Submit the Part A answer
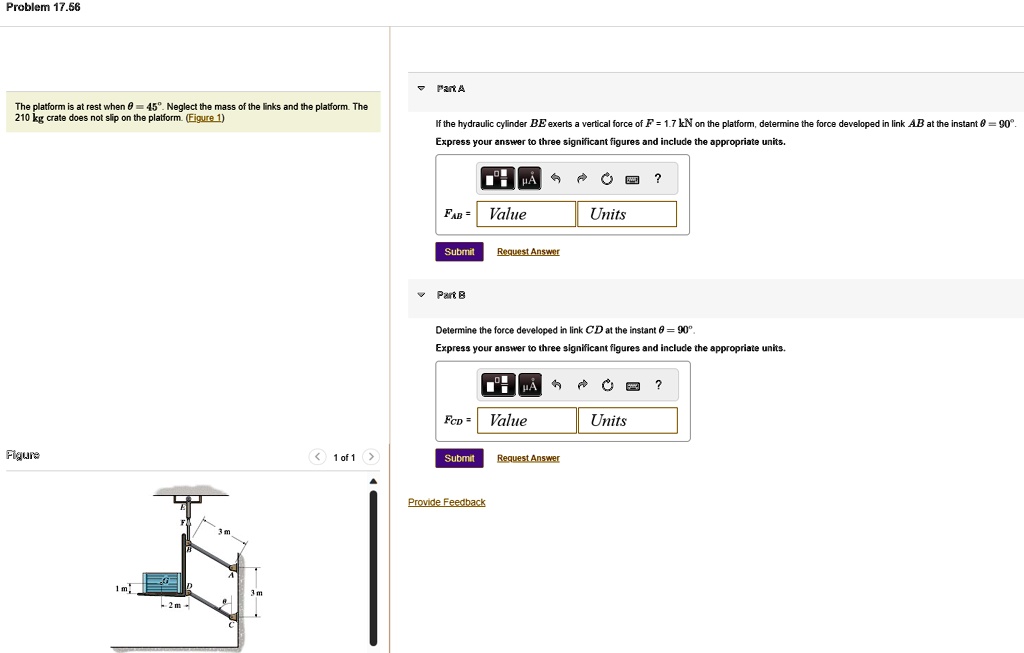Screen dimensions: 1024x653 459,251
